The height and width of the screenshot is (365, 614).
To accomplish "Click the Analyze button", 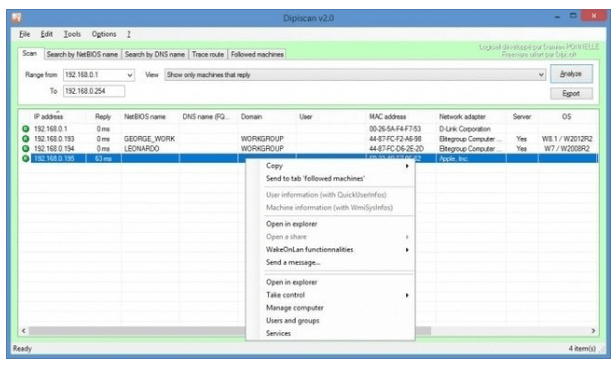I will [x=571, y=74].
